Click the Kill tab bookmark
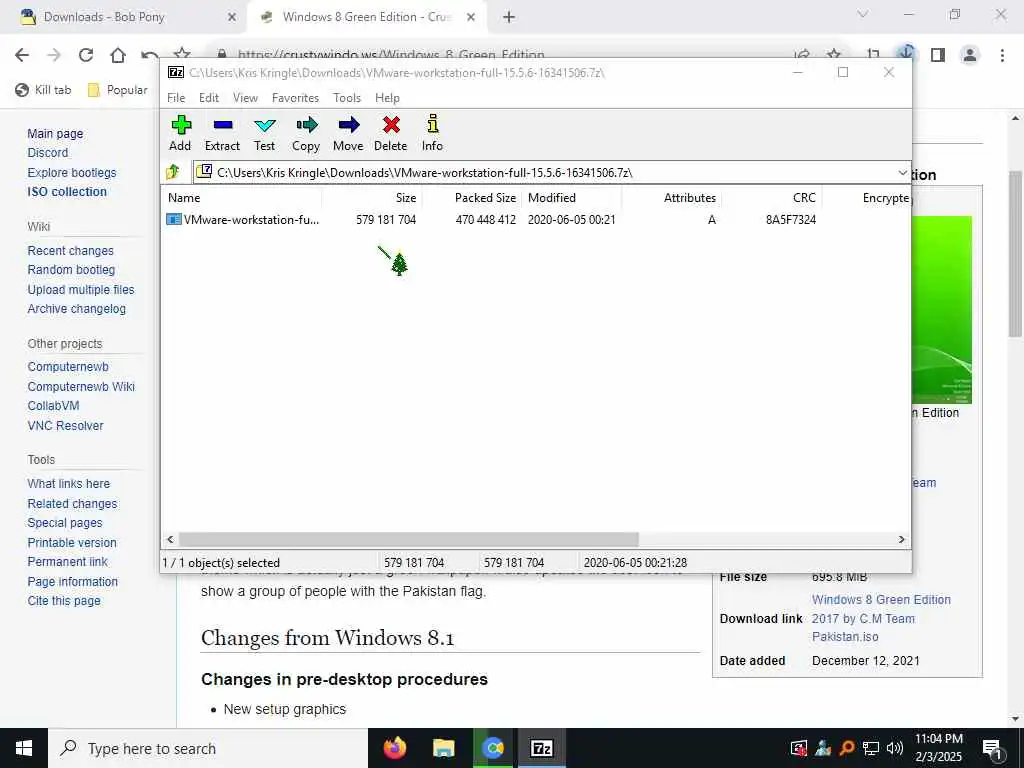Image resolution: width=1024 pixels, height=768 pixels. click(43, 90)
